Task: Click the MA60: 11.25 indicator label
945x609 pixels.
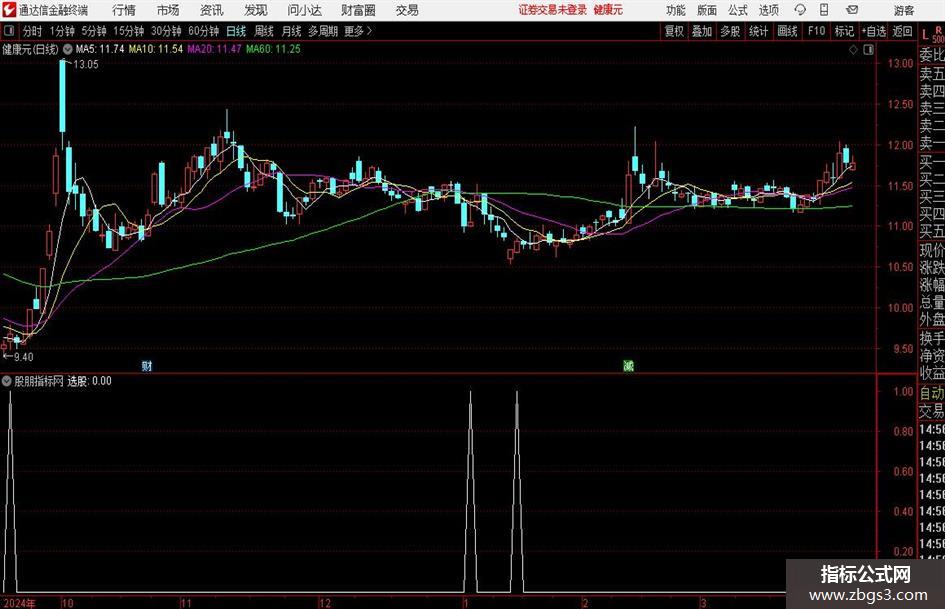Action: coord(273,49)
